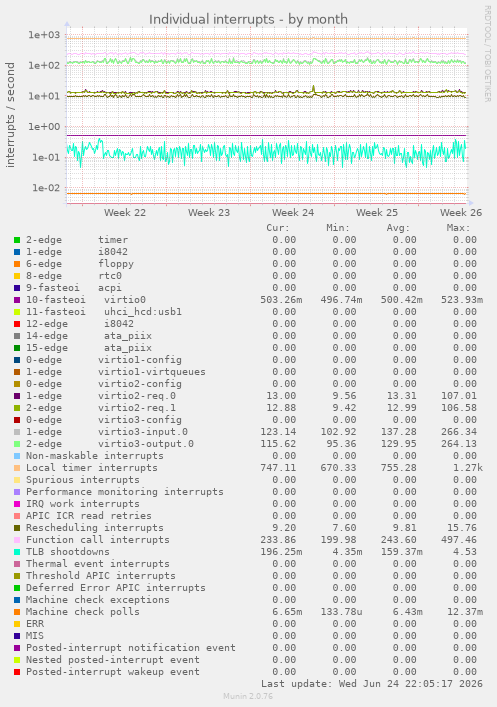497x707 pixels.
Task: Click the Last update timestamp line
Action: click(372, 684)
